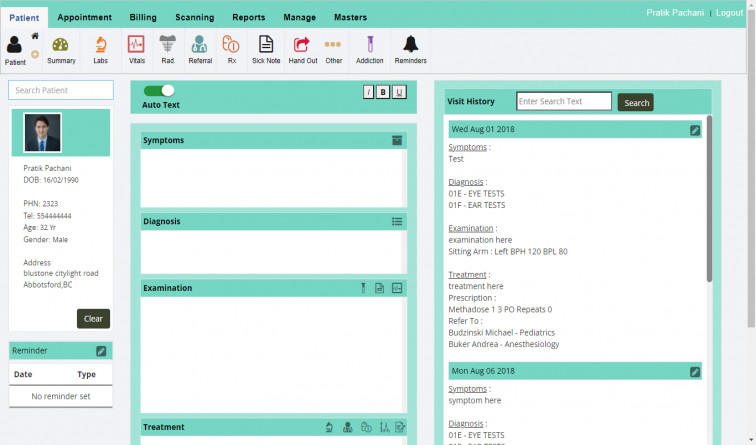This screenshot has height=445, width=756.
Task: Turn off the Auto Text switch
Action: (159, 90)
